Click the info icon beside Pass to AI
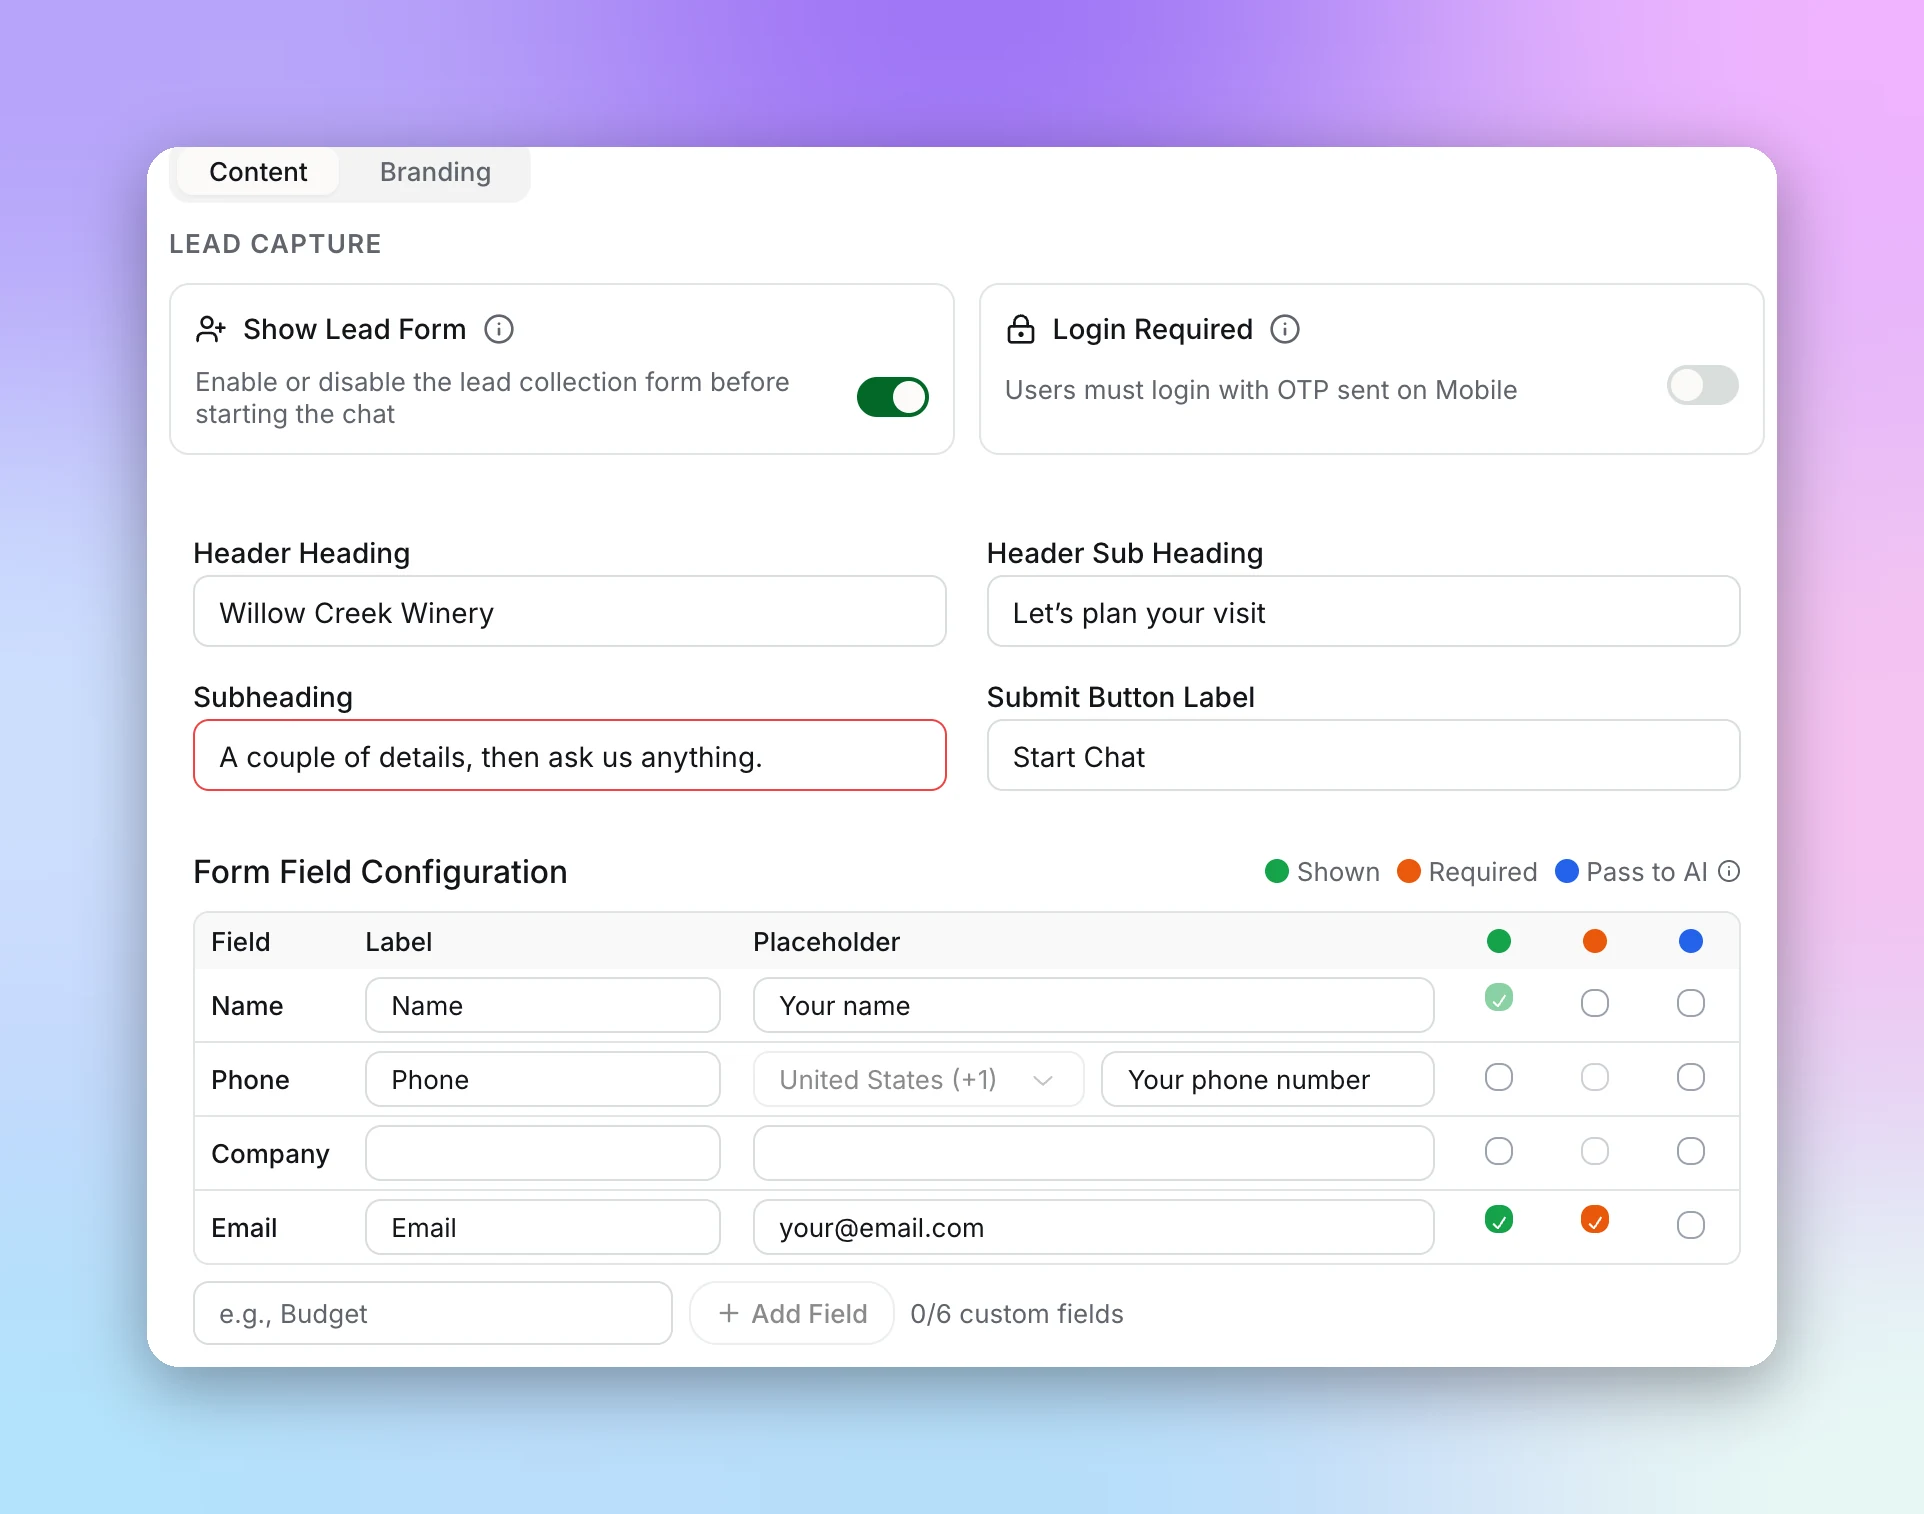 click(1729, 872)
